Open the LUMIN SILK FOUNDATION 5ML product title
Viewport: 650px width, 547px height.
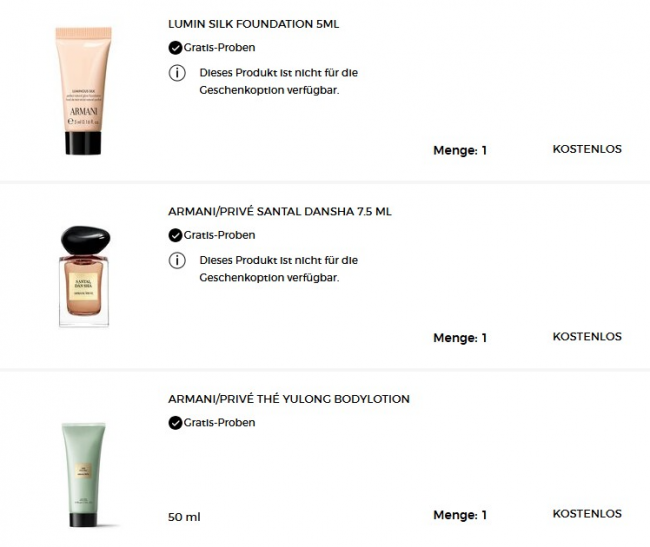tap(254, 24)
